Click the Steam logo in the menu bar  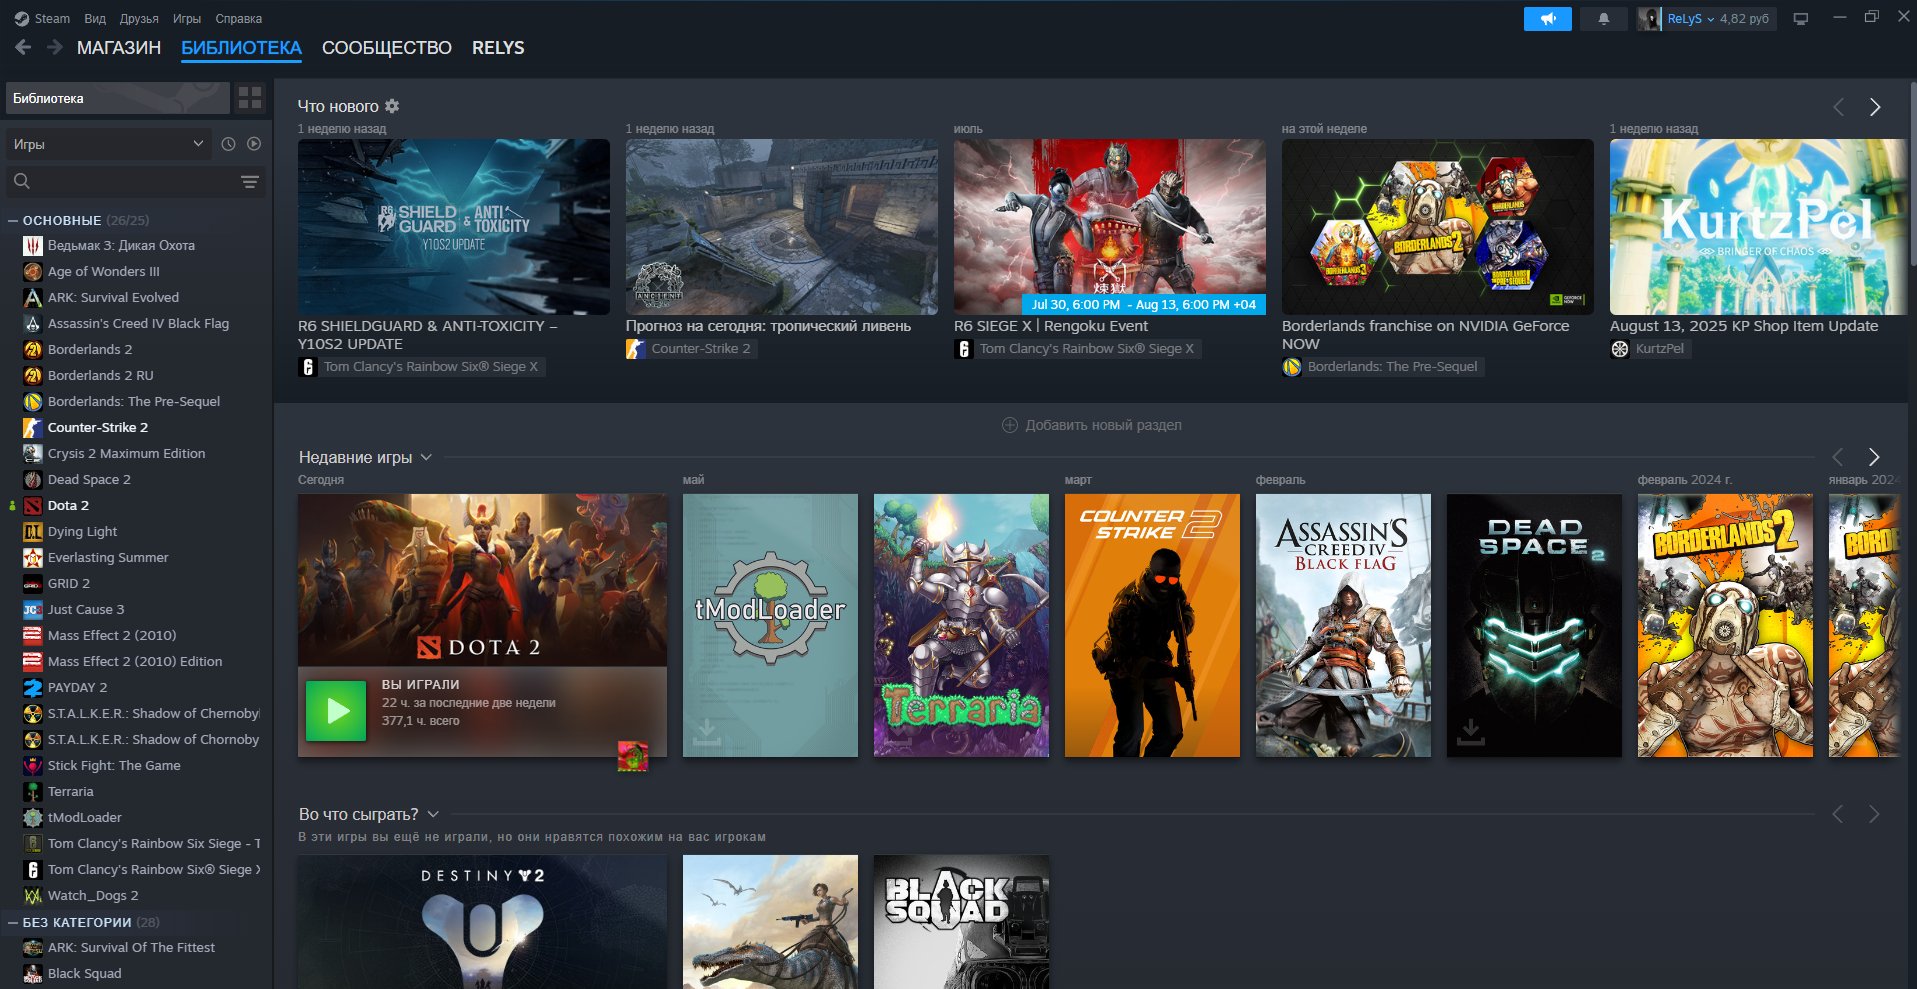(21, 19)
